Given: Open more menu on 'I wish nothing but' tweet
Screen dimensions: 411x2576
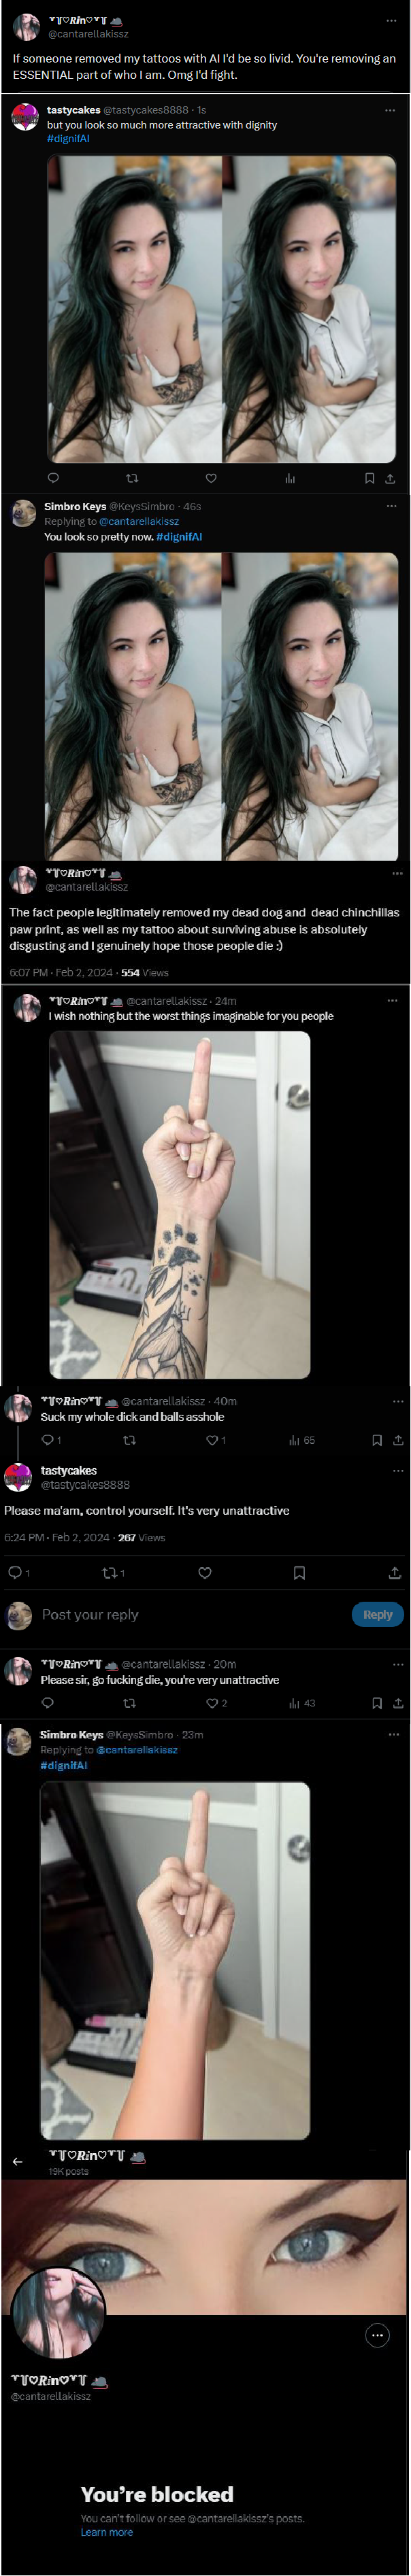Looking at the screenshot, I should 392,1000.
